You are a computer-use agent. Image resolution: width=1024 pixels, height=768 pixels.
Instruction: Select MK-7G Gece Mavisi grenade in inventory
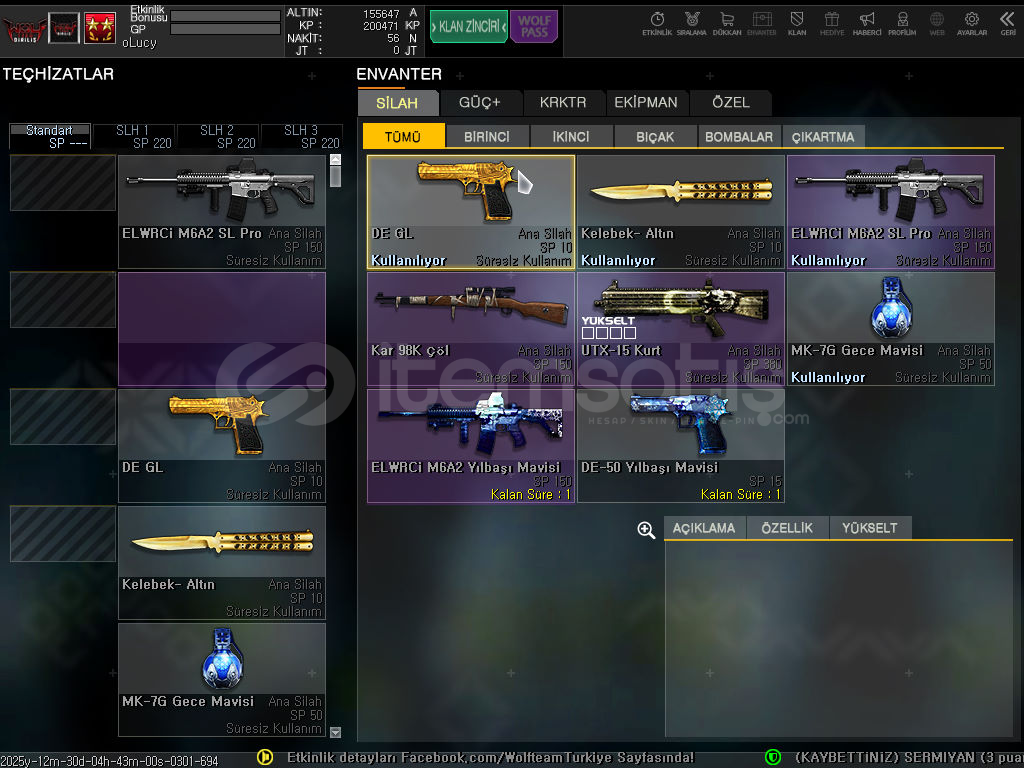click(x=891, y=329)
